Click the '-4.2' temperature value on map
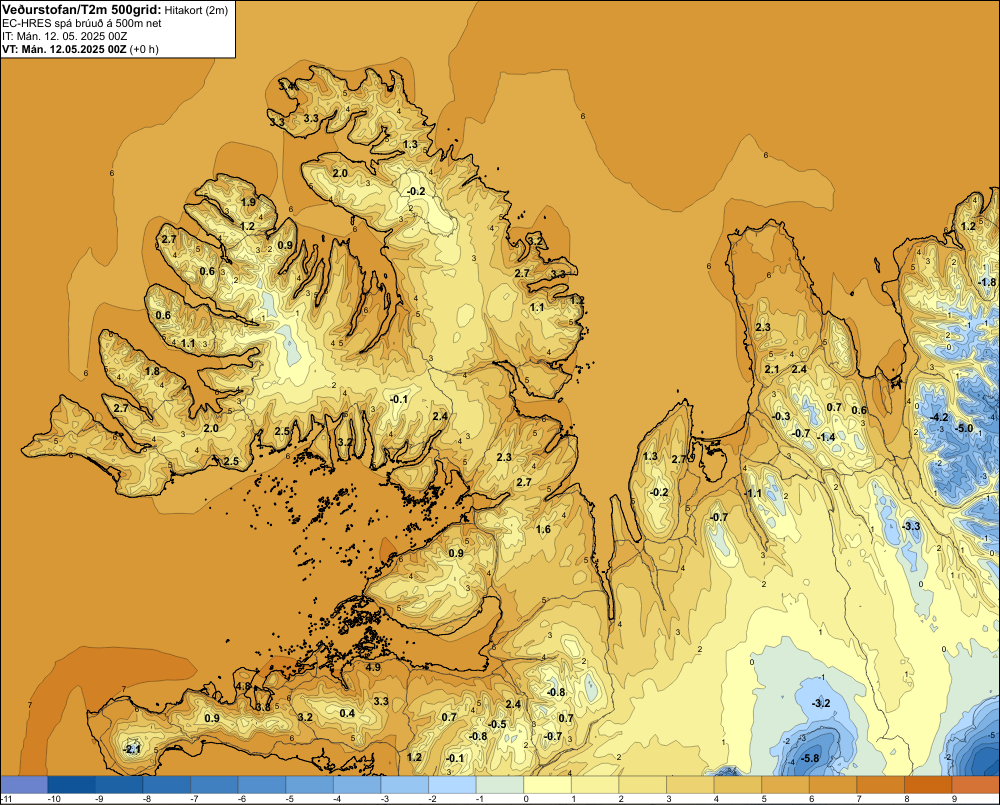 pos(939,418)
